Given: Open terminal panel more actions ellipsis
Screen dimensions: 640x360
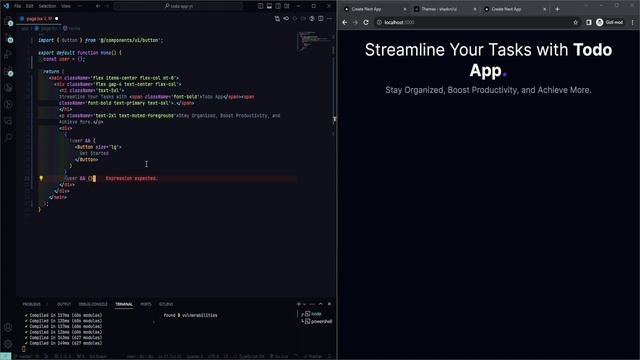Looking at the screenshot, I should tap(312, 304).
